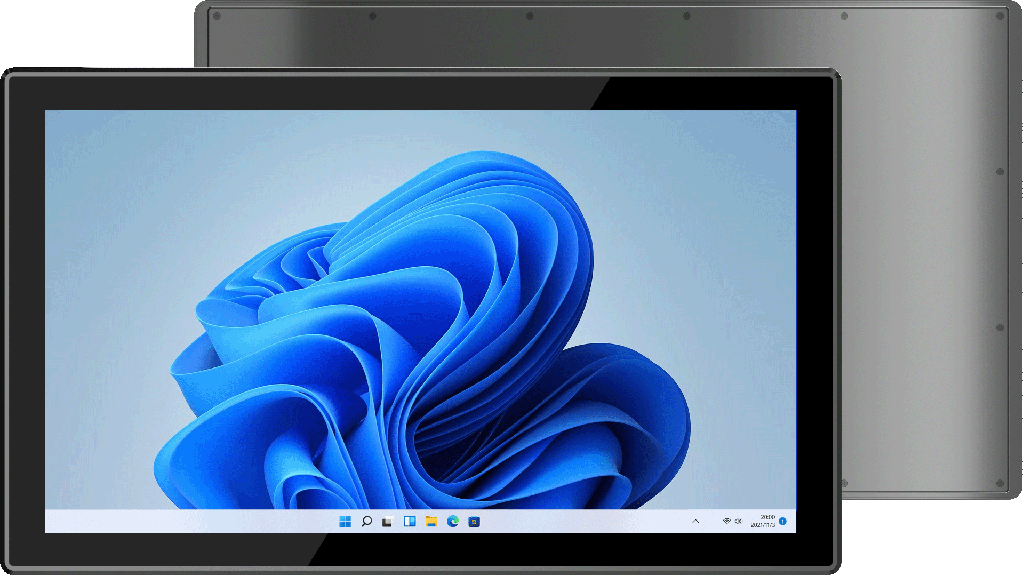Launch File Explorer from the taskbar
Viewport: 1024px width, 576px height.
(x=431, y=521)
